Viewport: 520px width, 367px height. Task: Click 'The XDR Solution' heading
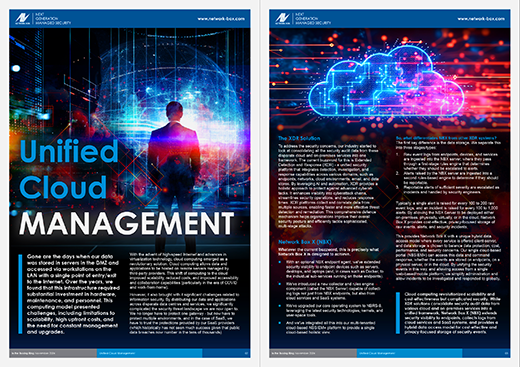point(299,138)
